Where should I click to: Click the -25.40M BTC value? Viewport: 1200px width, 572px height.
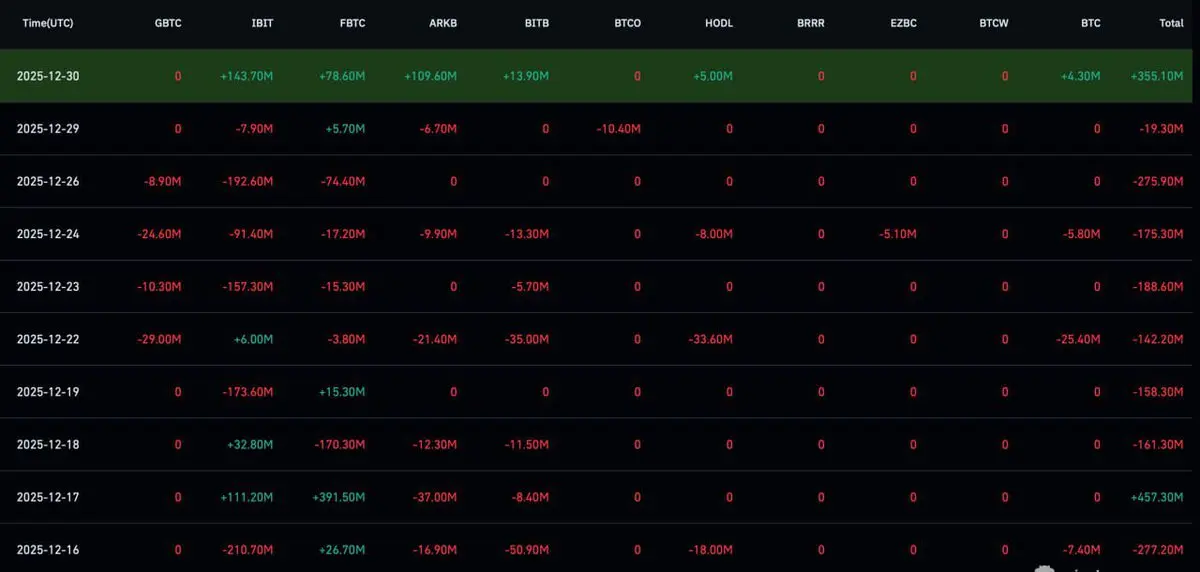[1080, 339]
